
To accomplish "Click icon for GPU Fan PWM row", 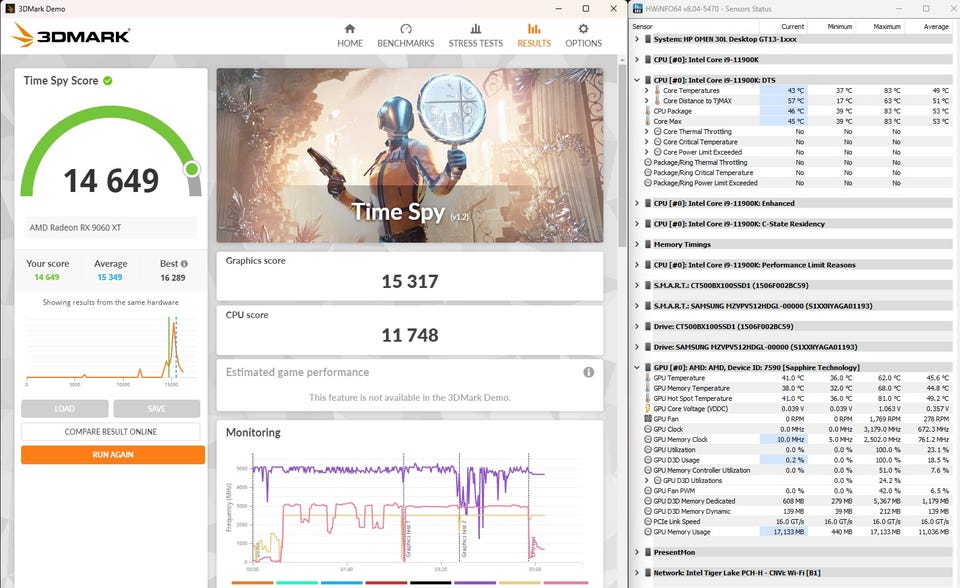I will [648, 491].
